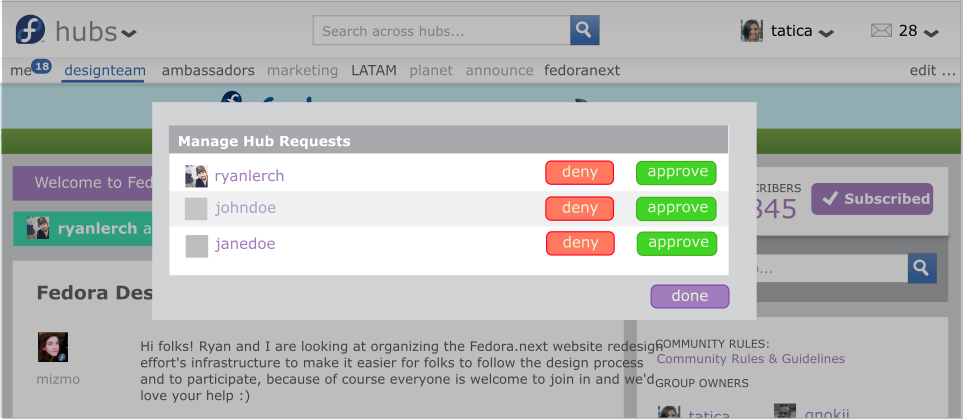
Task: Click the 18 notification badge
Action: [41, 66]
